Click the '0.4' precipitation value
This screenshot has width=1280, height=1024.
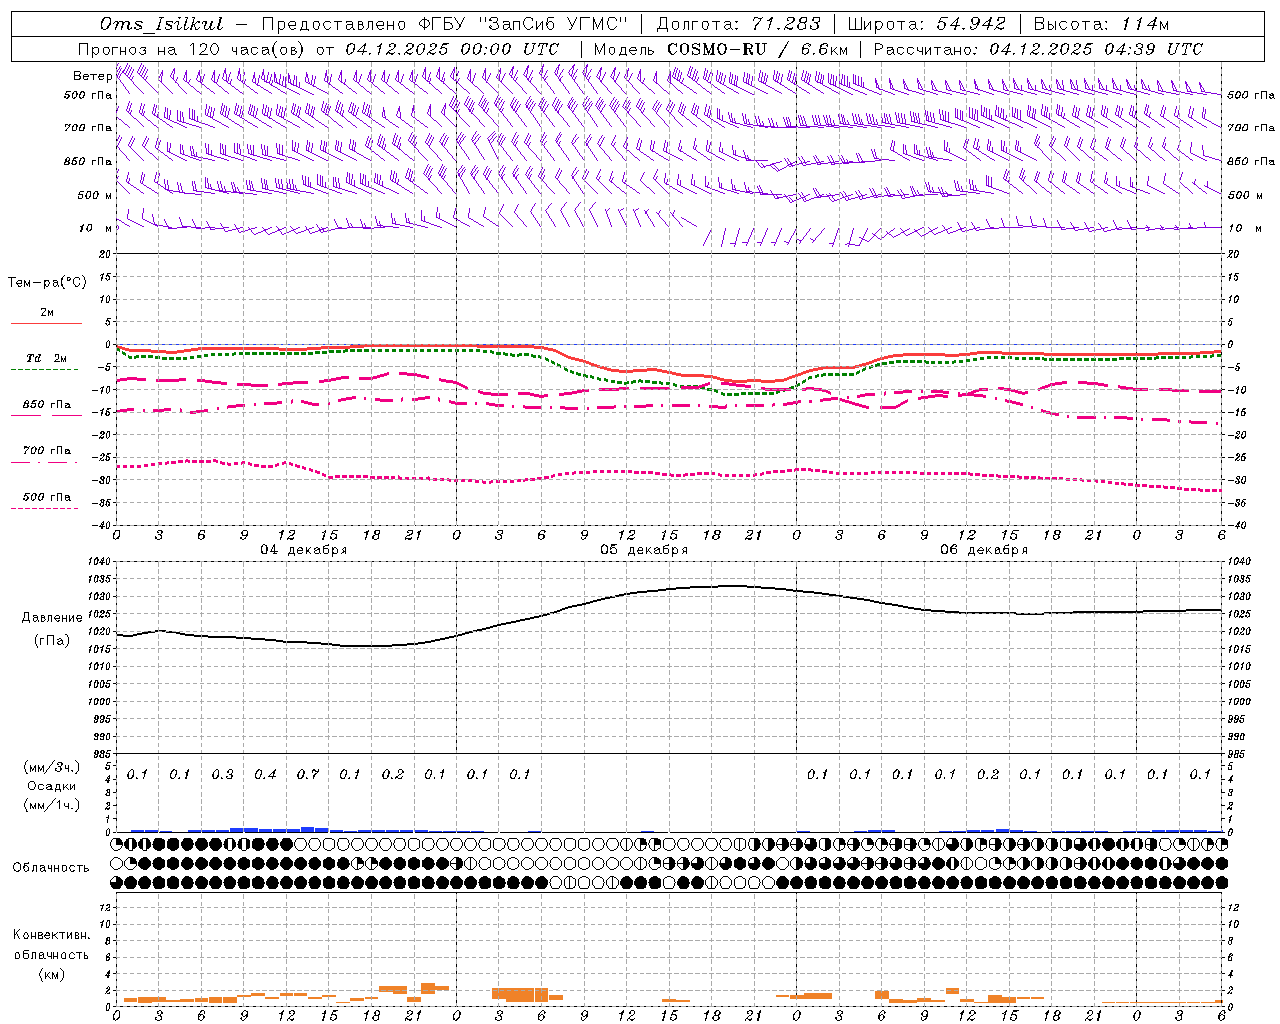(x=265, y=775)
